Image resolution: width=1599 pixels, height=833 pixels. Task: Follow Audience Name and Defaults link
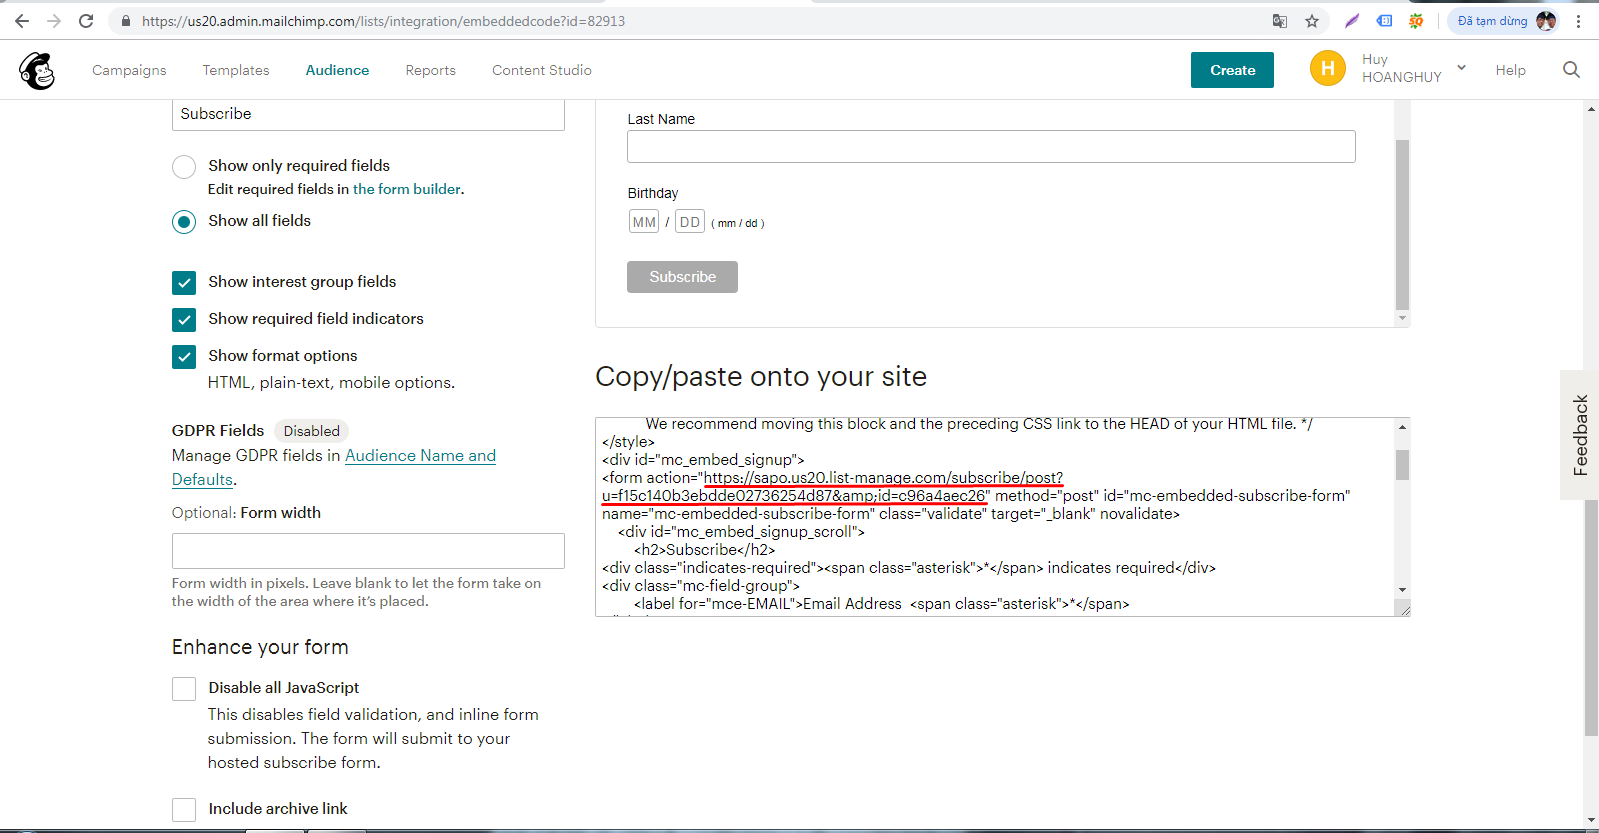pos(334,467)
